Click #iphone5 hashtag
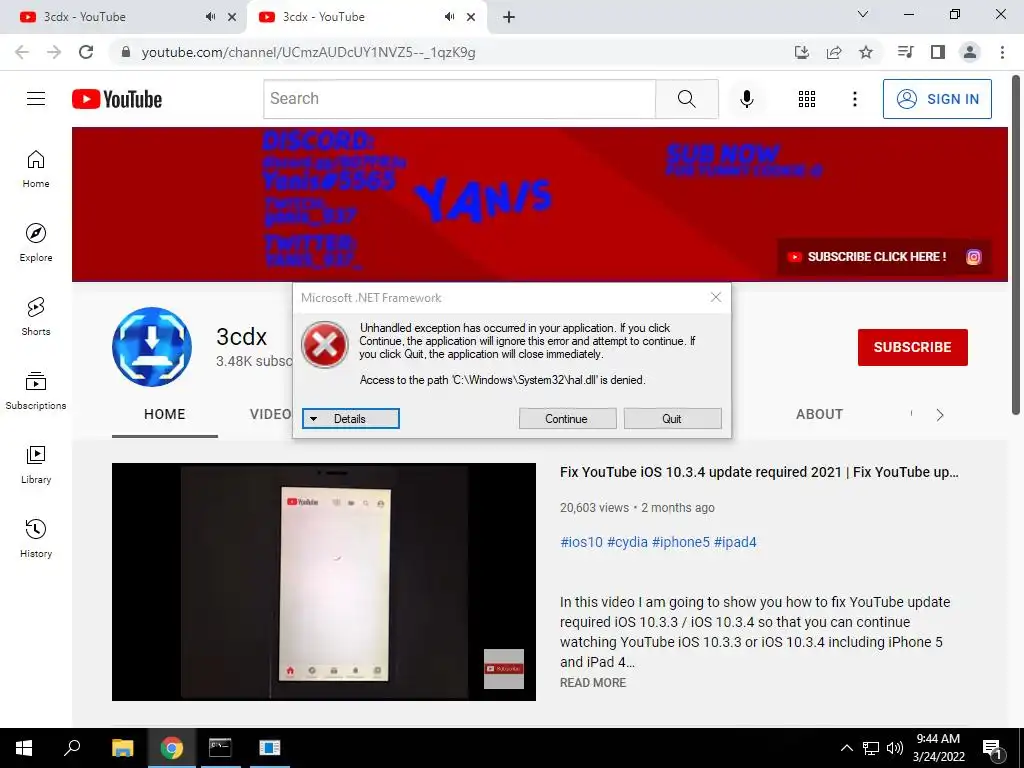Screen dimensions: 1024x768 [x=680, y=542]
